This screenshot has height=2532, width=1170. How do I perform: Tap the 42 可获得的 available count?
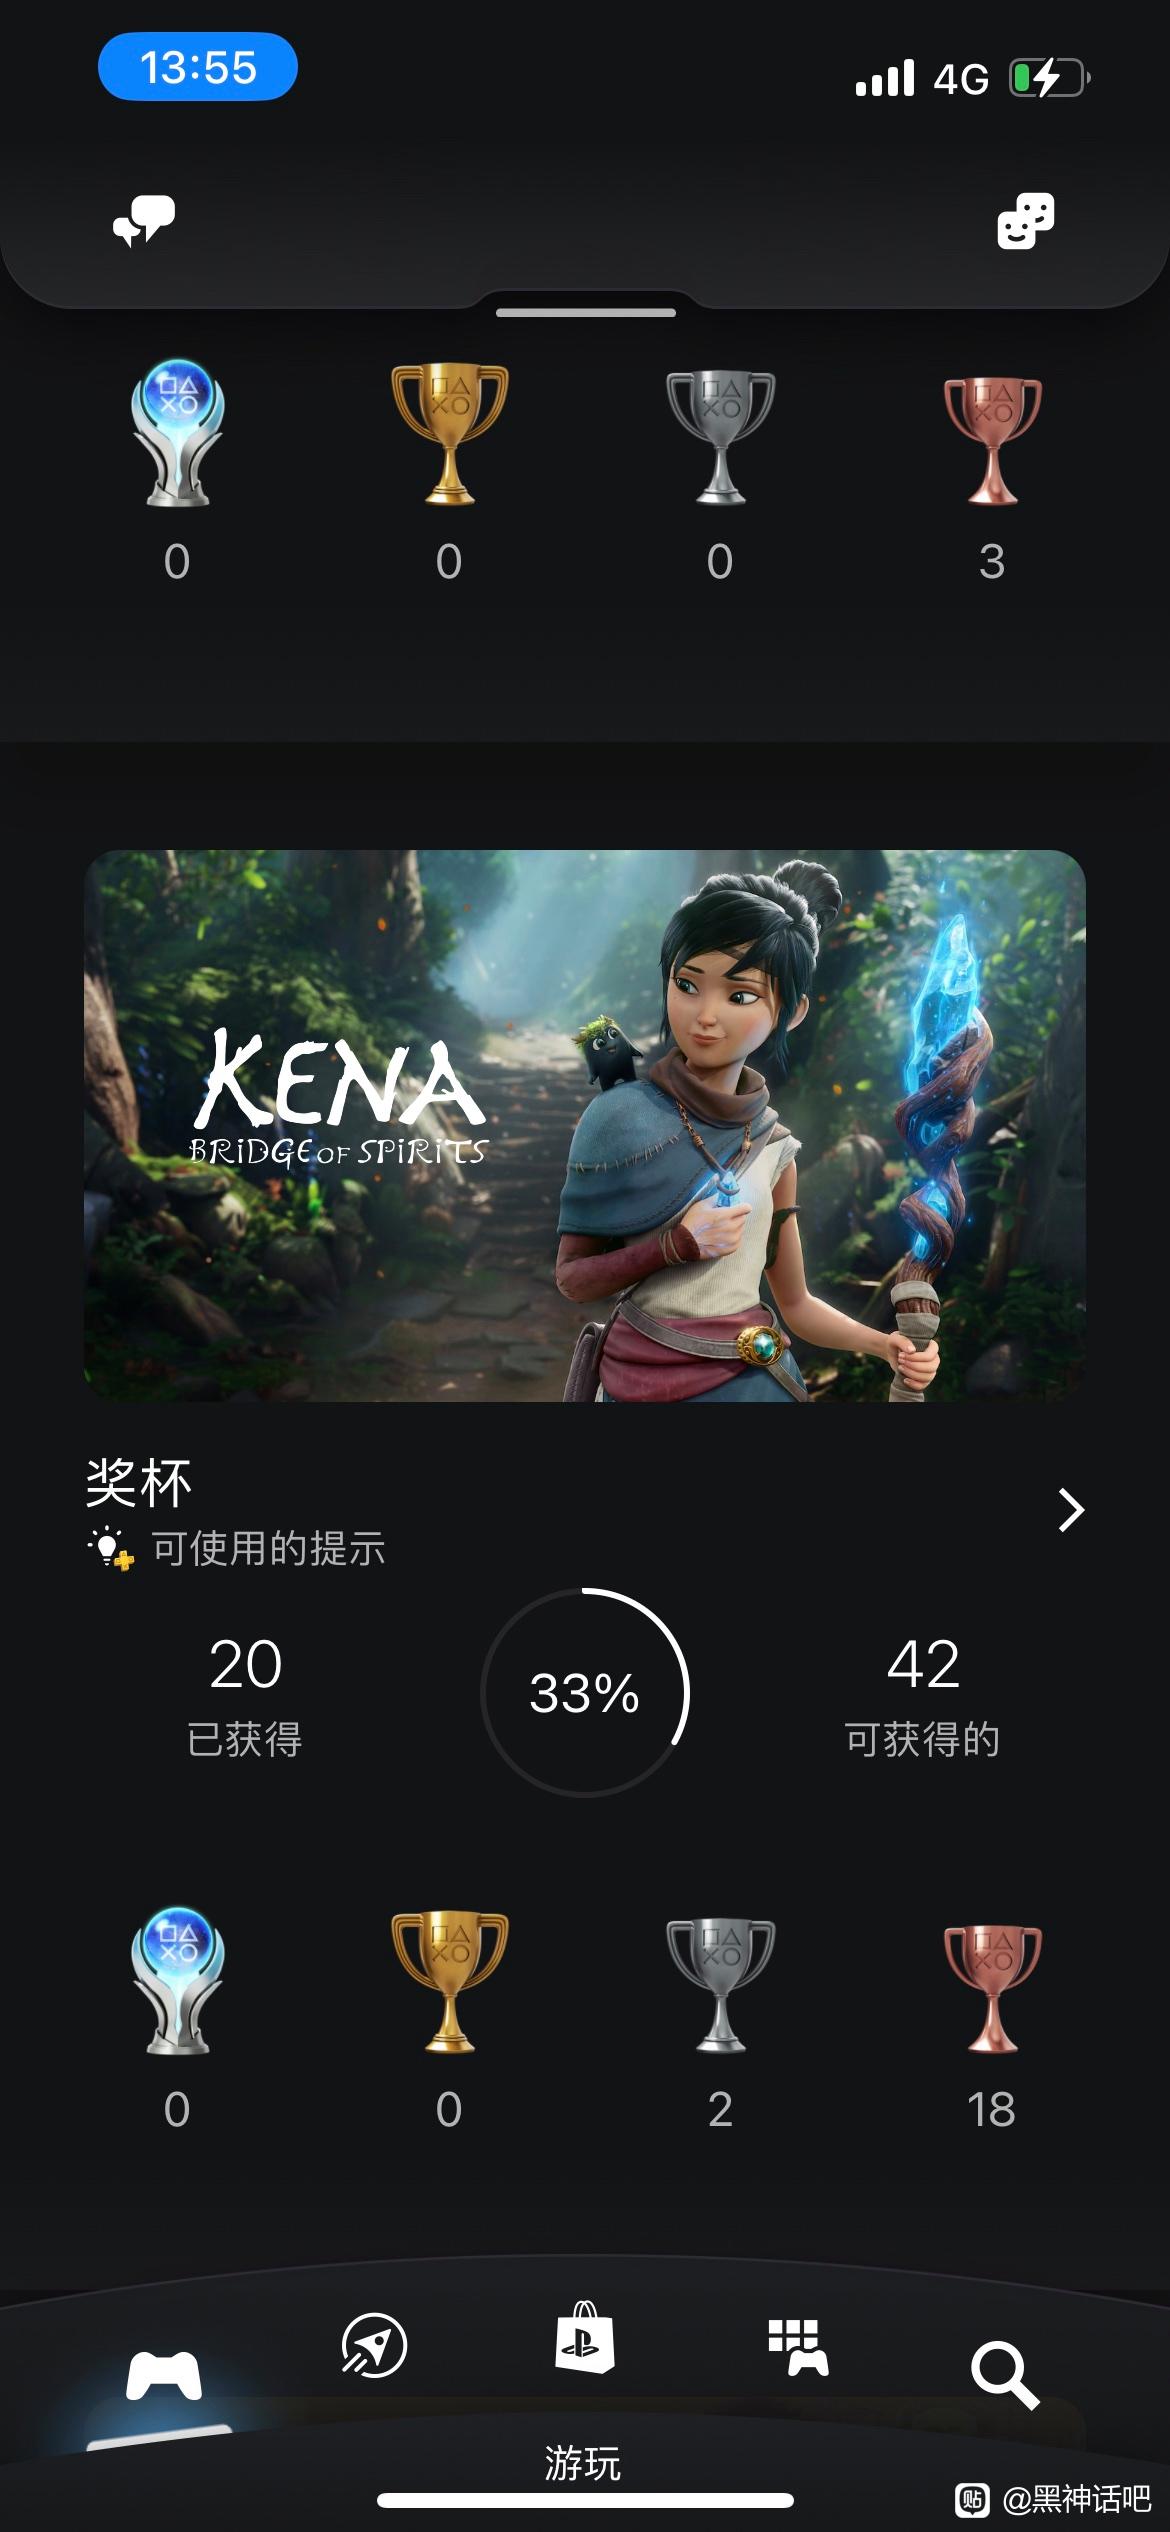click(x=923, y=1696)
